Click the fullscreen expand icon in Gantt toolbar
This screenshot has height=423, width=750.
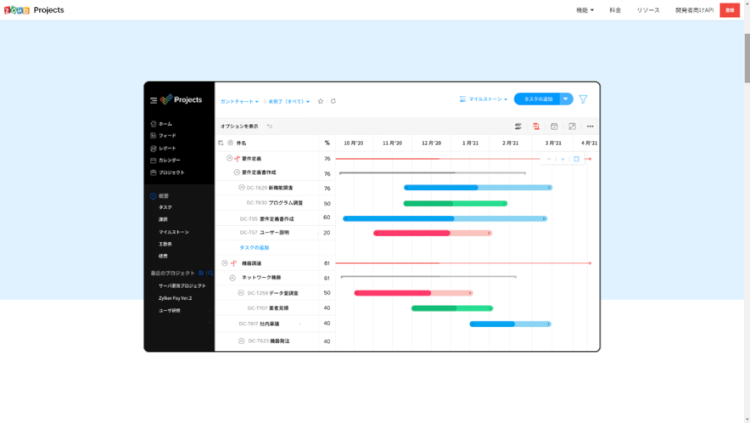tap(572, 126)
